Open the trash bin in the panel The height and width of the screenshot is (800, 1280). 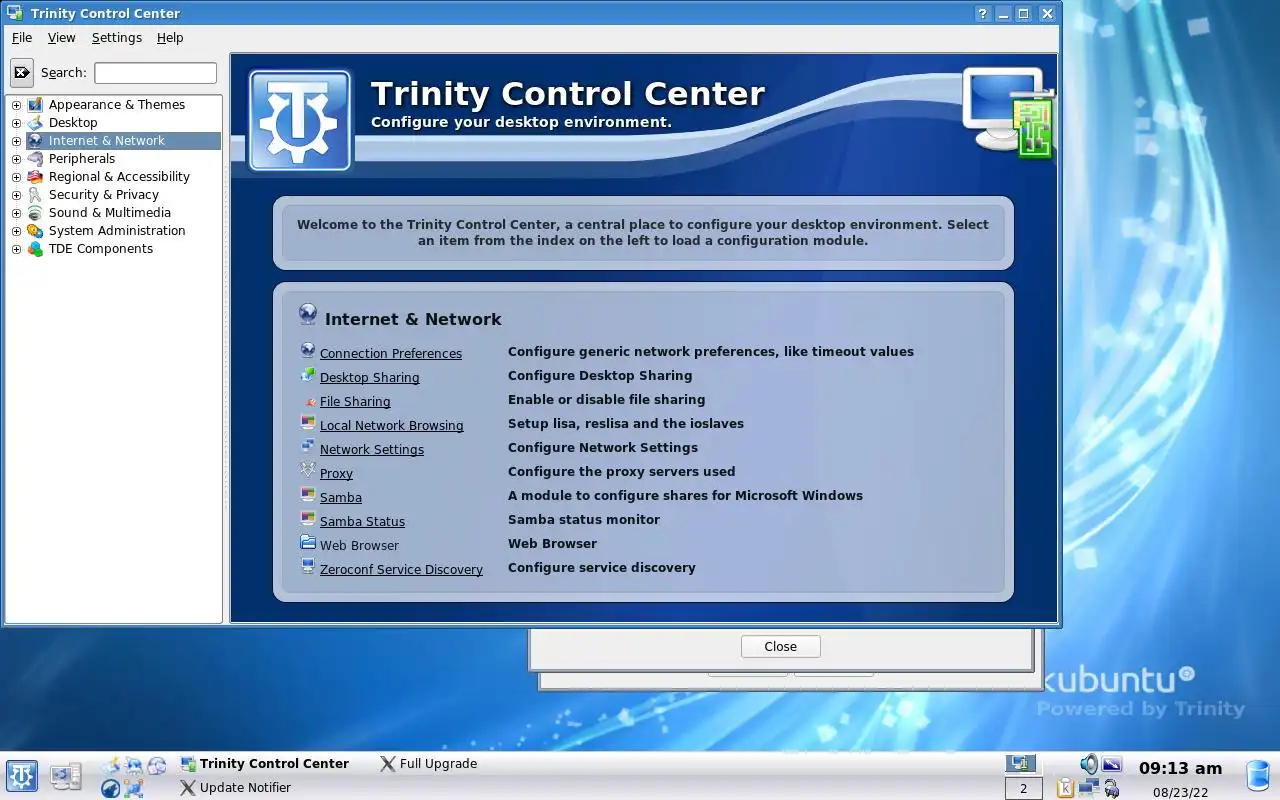pos(1258,776)
